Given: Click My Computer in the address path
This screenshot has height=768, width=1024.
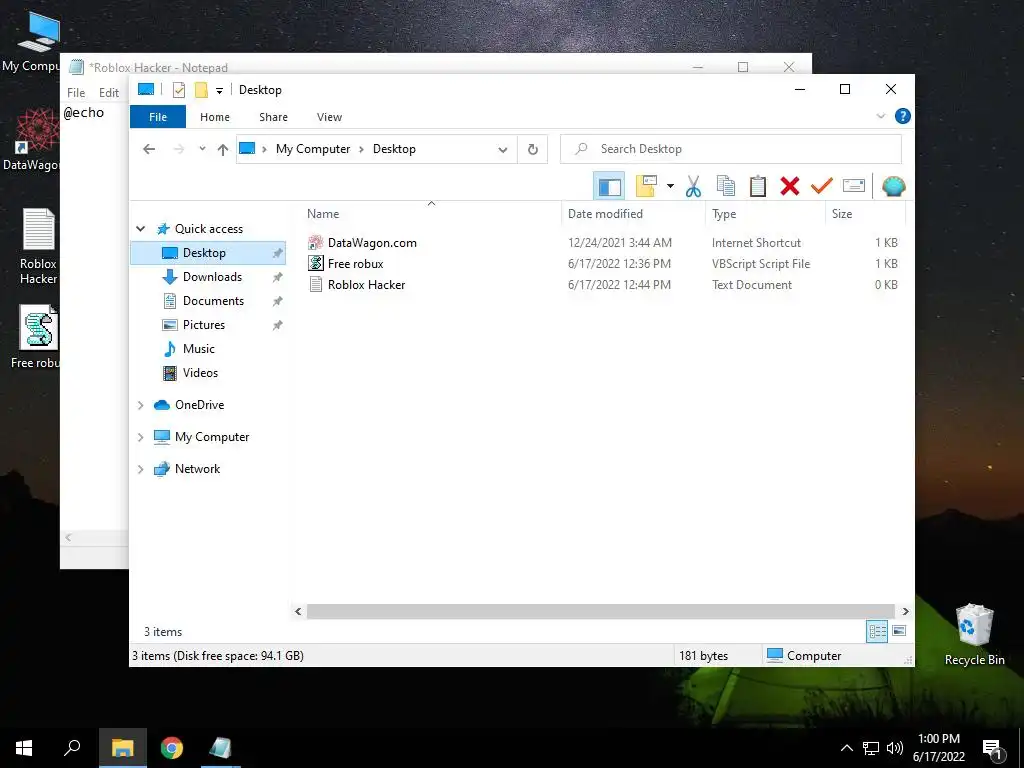Looking at the screenshot, I should tap(313, 149).
